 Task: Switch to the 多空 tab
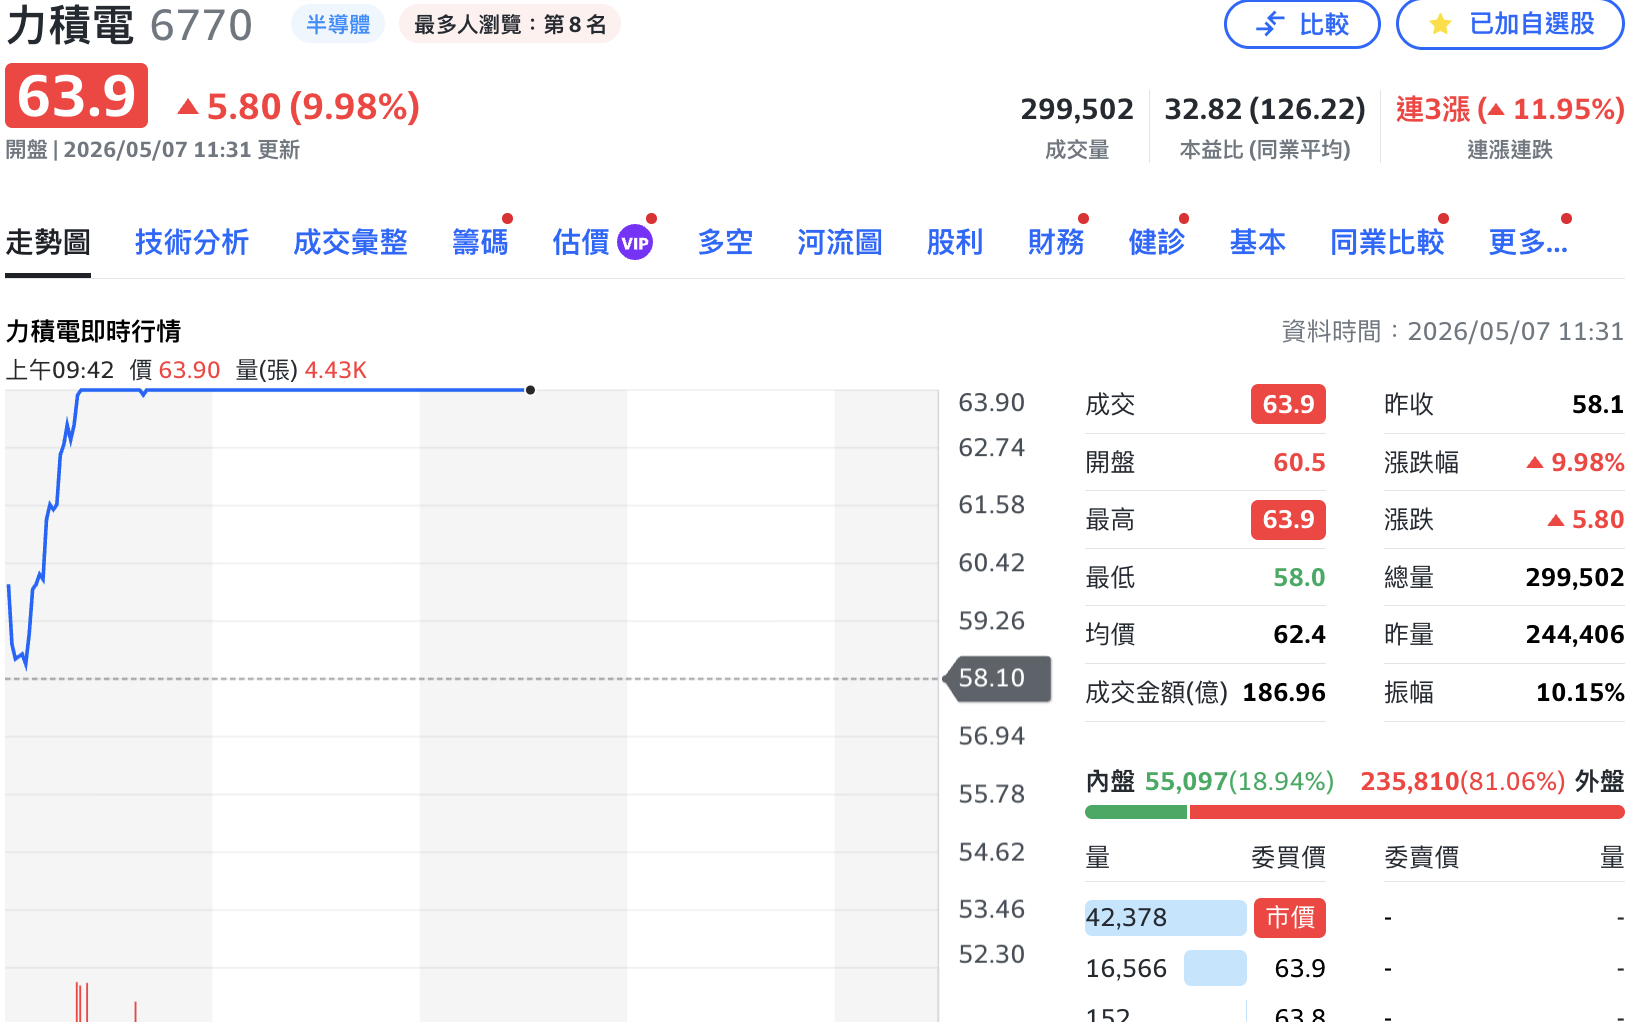coord(725,242)
